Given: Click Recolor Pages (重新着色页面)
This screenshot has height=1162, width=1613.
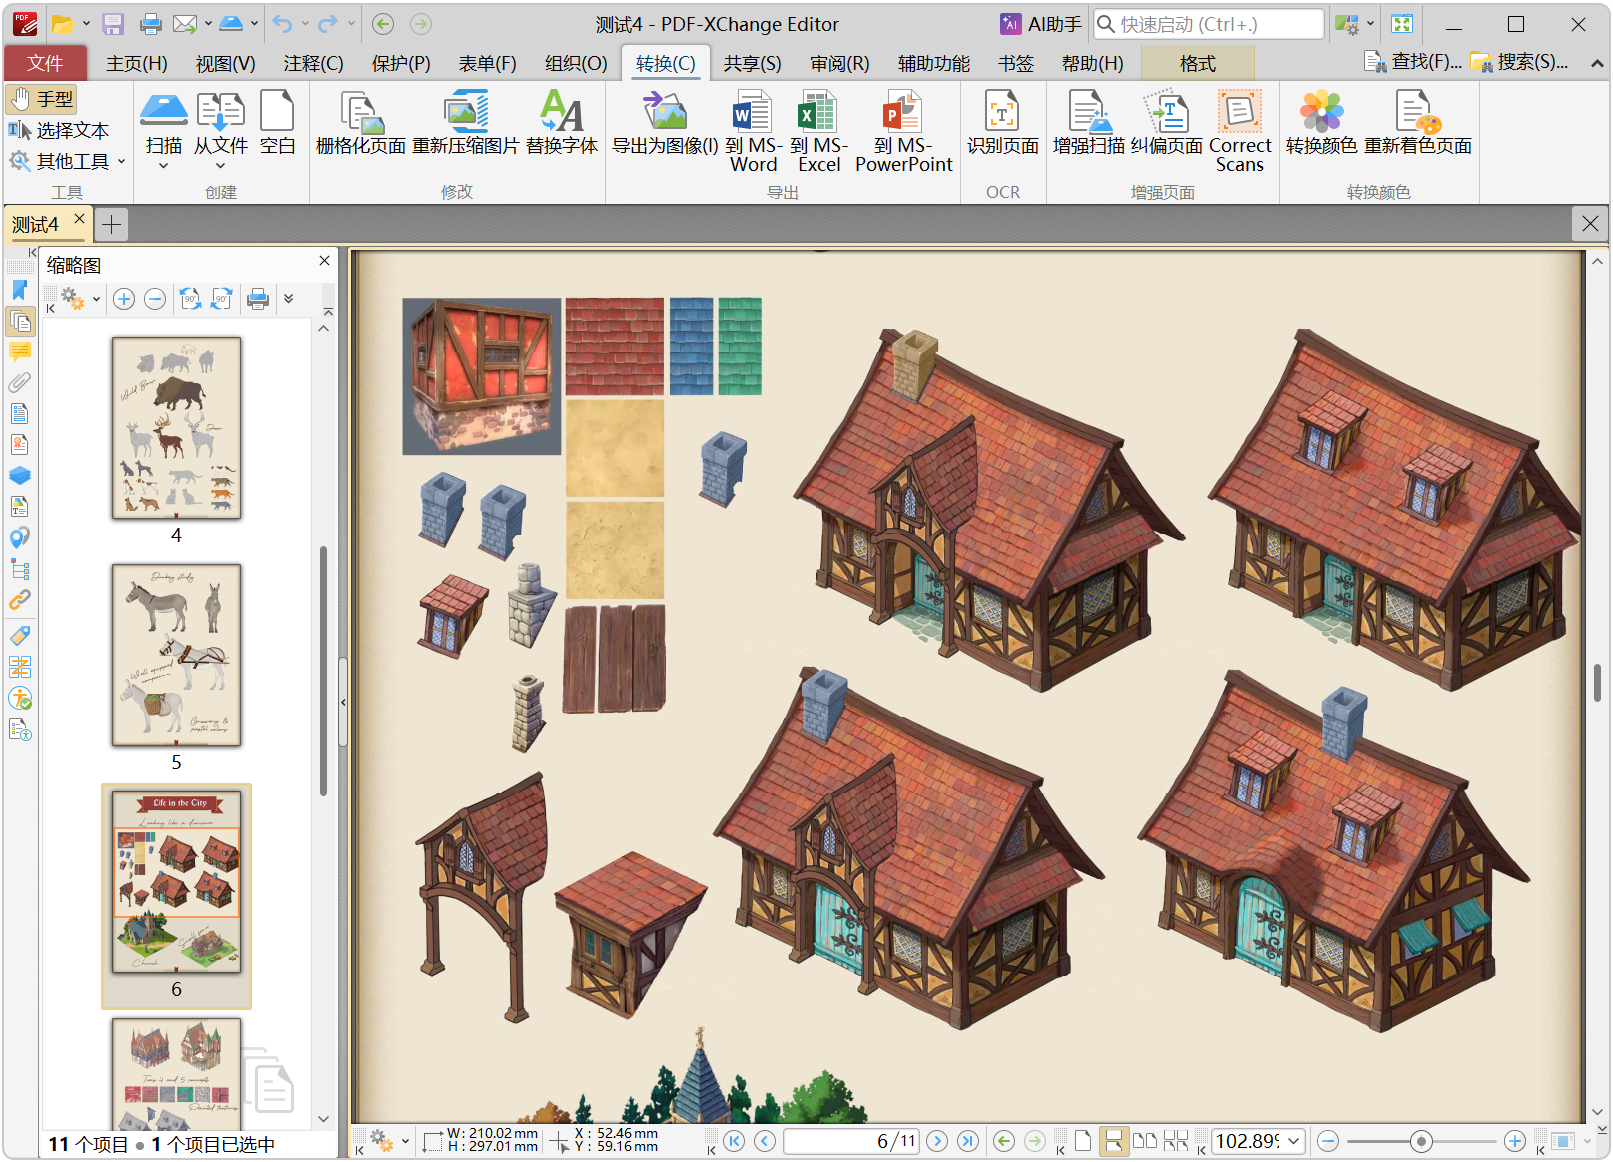Looking at the screenshot, I should pyautogui.click(x=1418, y=124).
